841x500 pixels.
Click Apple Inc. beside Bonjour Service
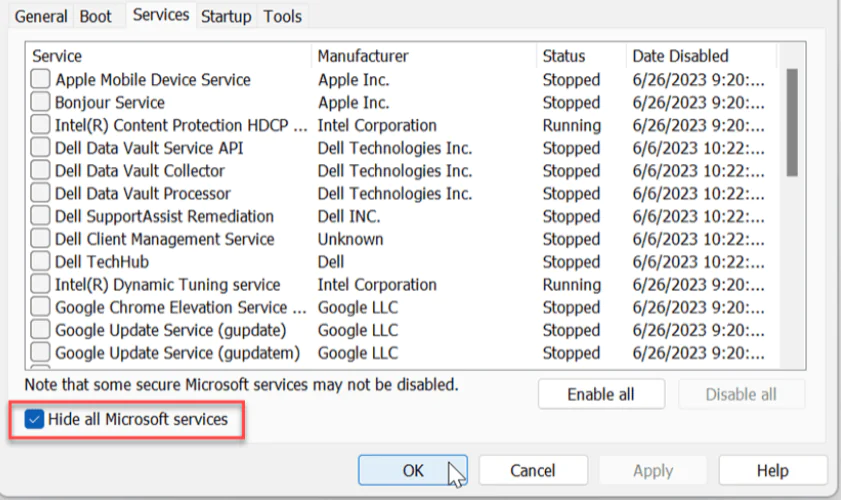pyautogui.click(x=353, y=102)
